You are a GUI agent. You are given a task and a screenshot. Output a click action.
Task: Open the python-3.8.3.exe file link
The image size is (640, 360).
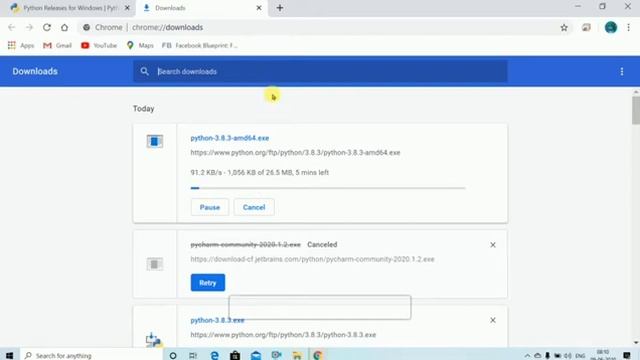pos(217,320)
